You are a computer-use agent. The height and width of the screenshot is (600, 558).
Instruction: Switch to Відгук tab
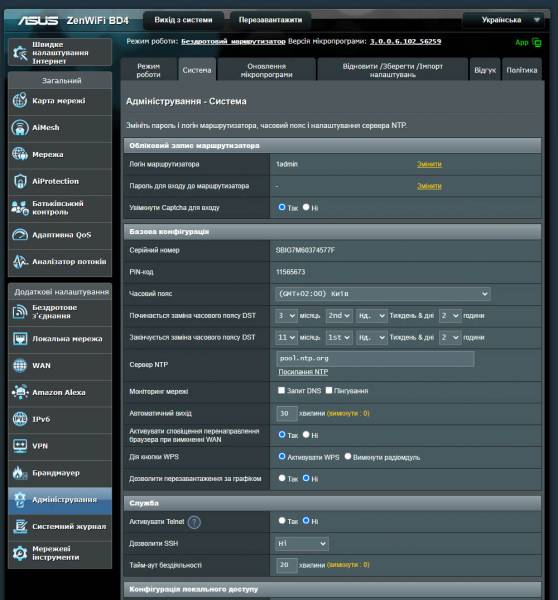(485, 70)
